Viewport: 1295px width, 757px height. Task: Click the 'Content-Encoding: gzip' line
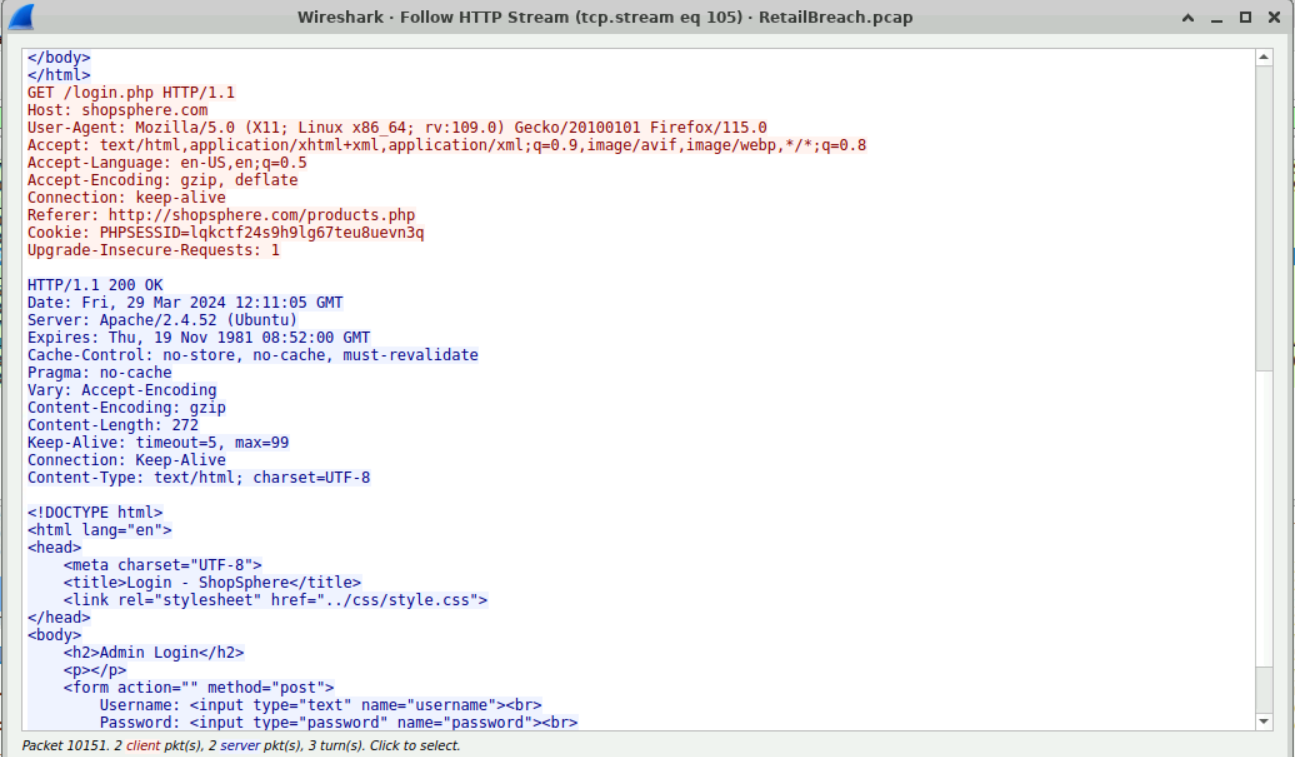(126, 408)
